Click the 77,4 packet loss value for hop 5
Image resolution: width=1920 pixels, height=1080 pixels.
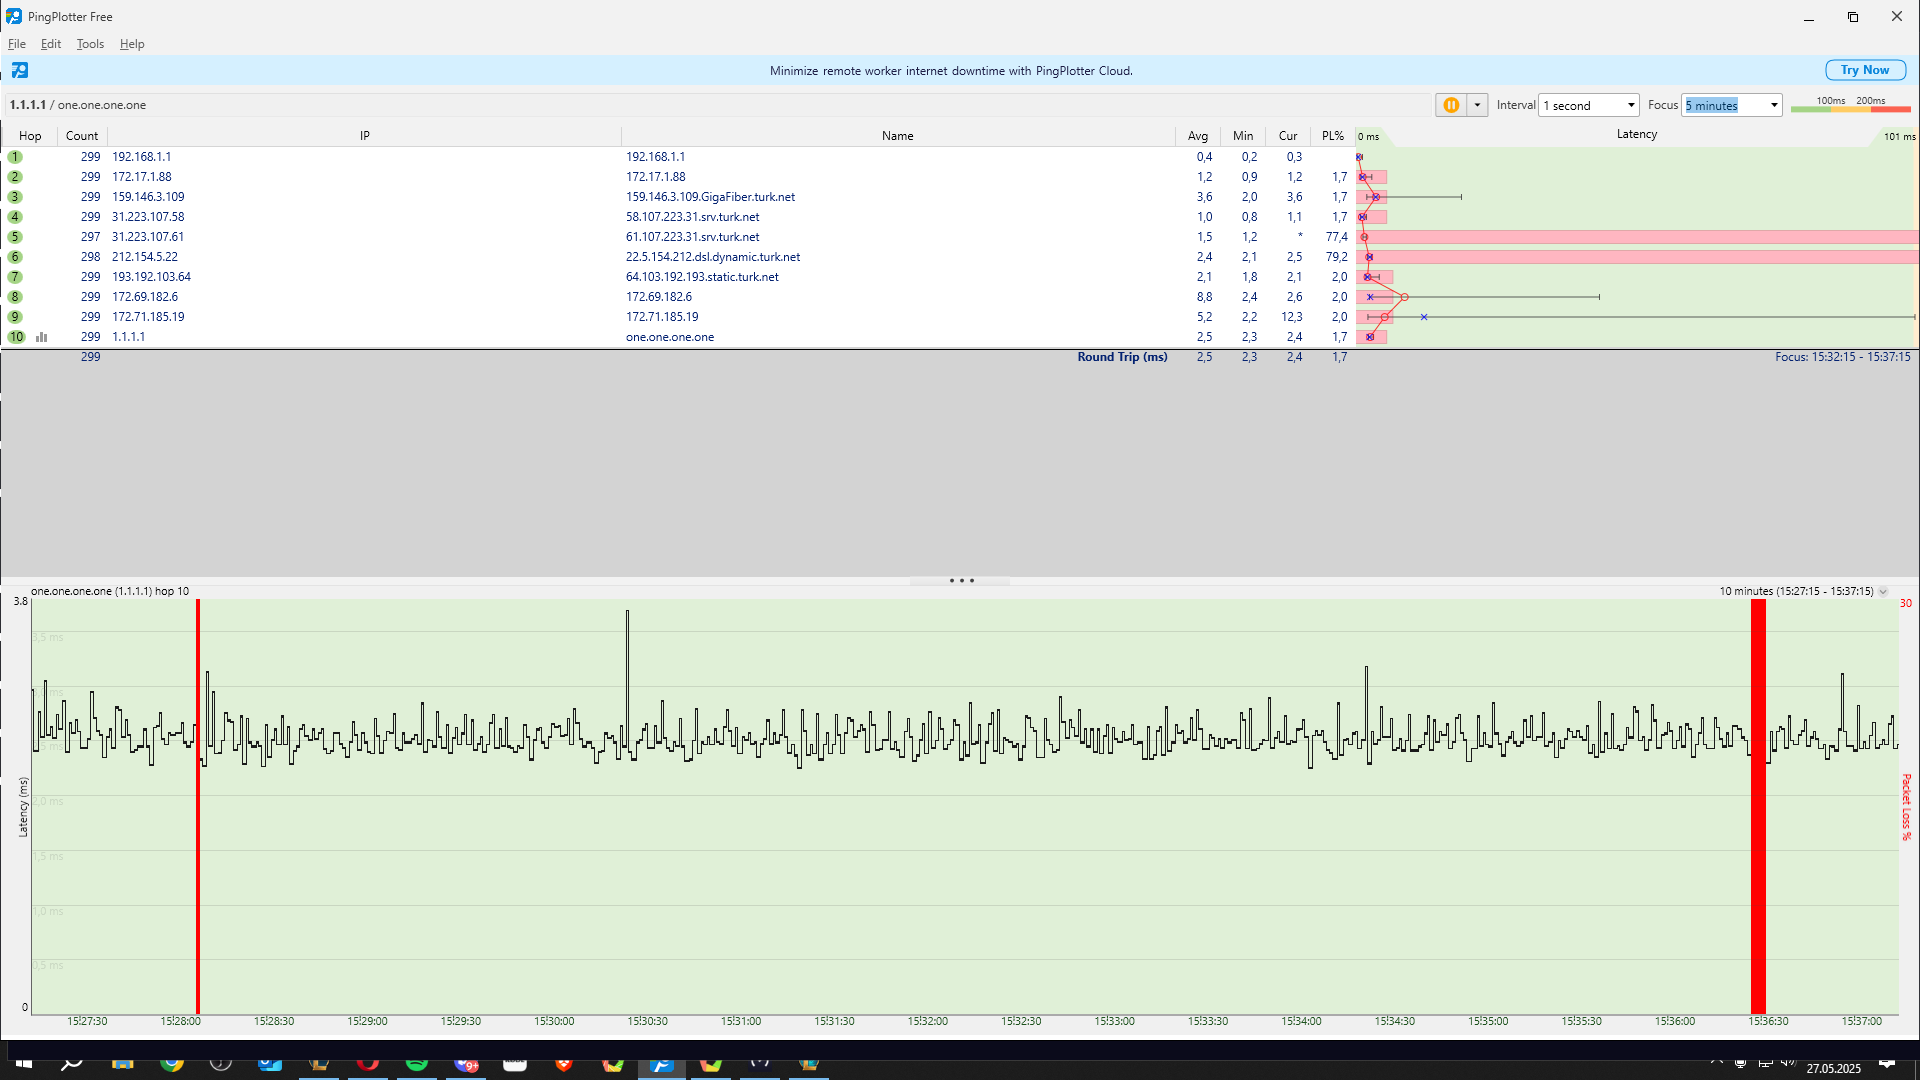[1337, 237]
